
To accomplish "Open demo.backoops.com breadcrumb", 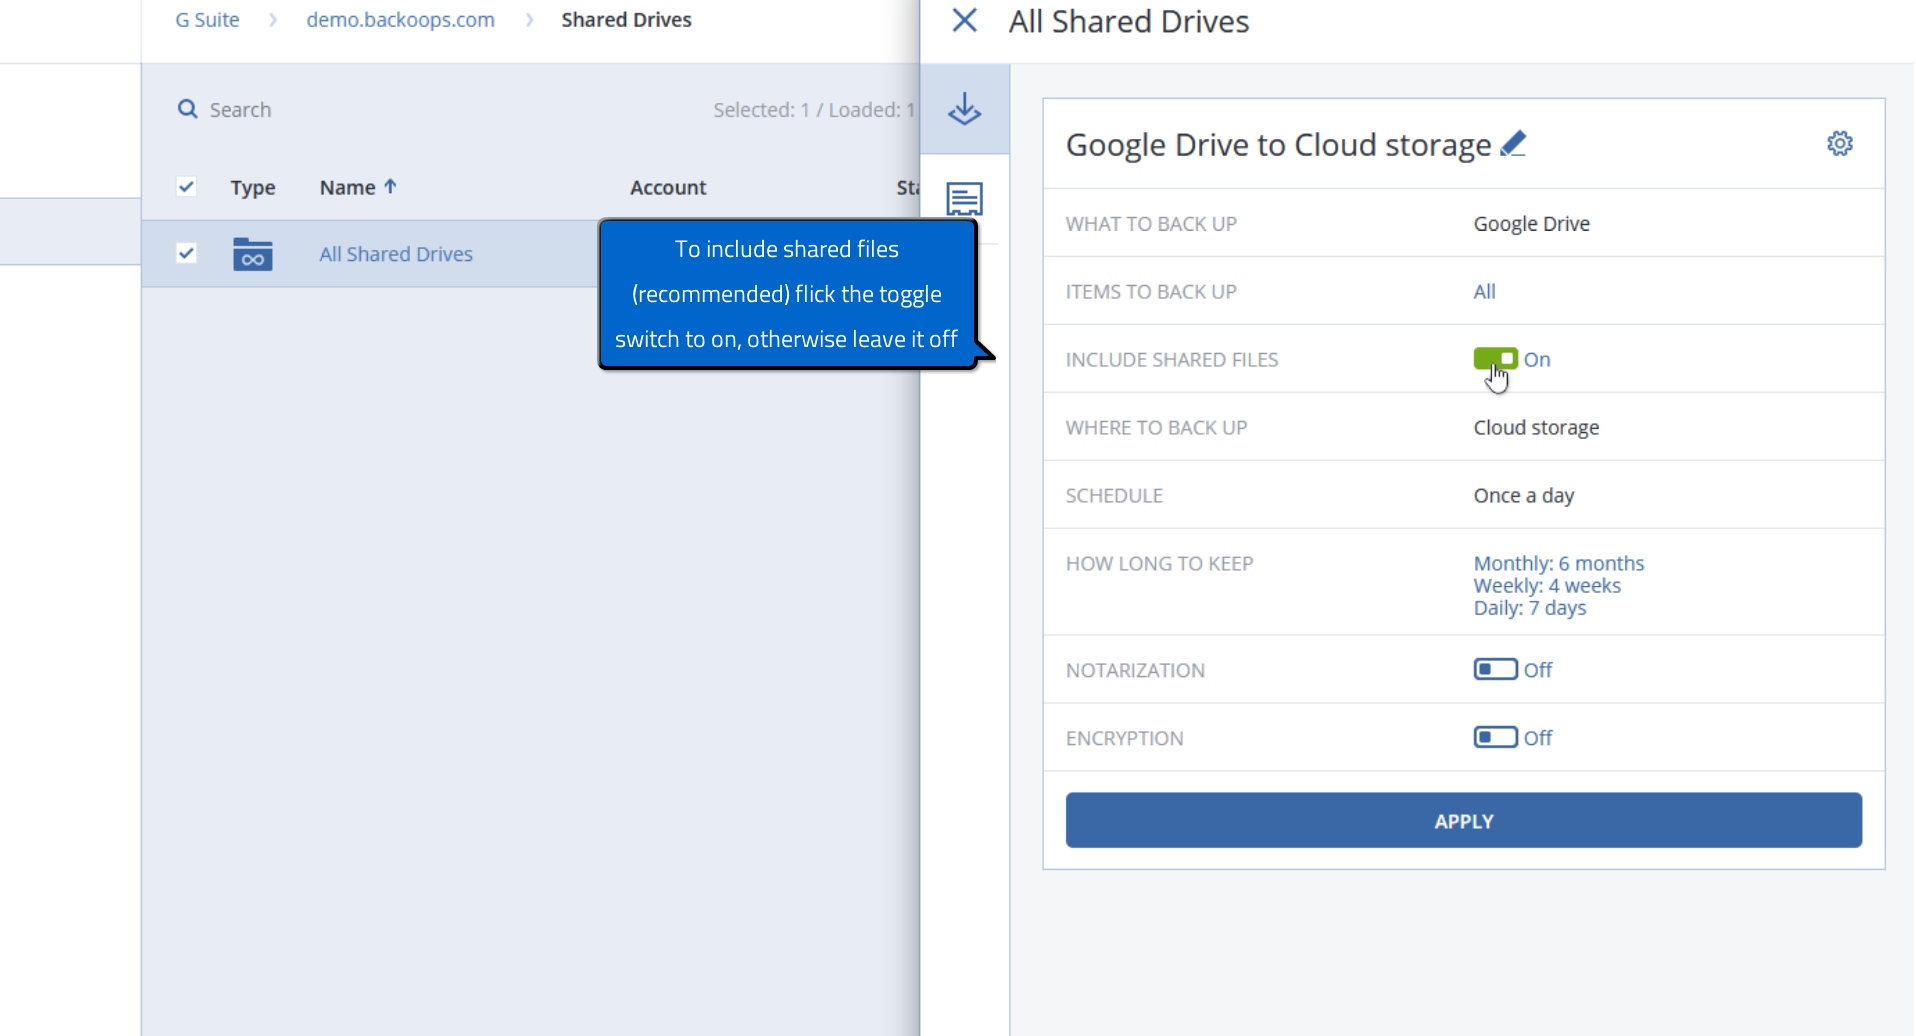I will tap(400, 20).
